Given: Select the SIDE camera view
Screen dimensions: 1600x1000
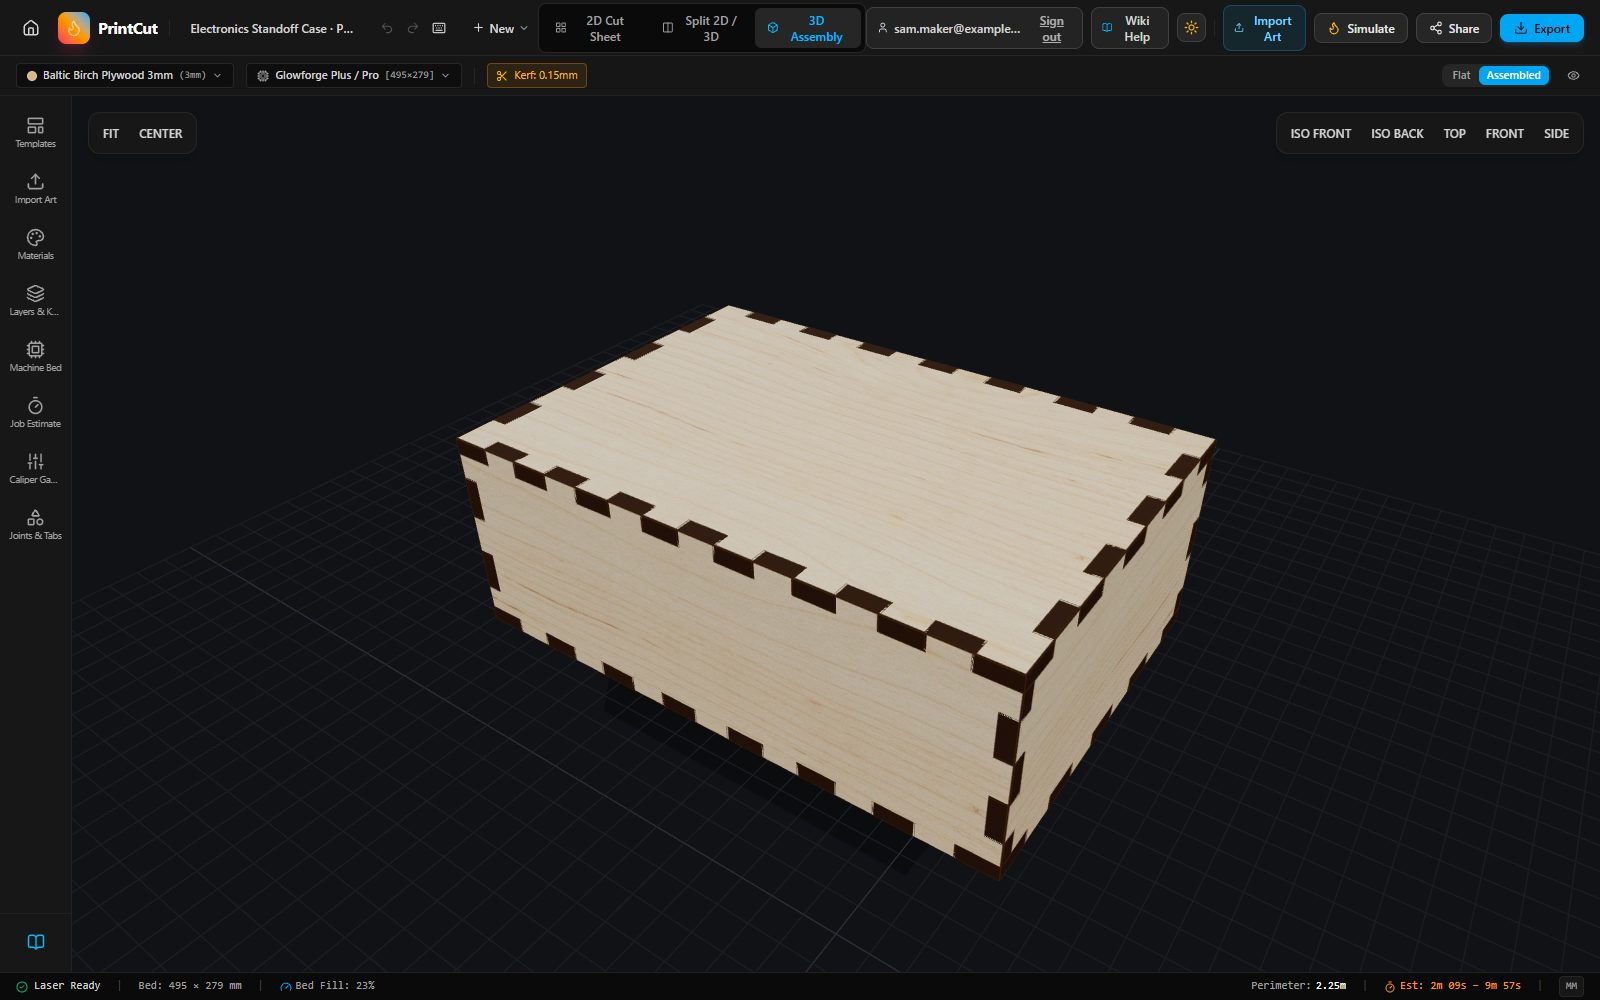Looking at the screenshot, I should pos(1556,133).
